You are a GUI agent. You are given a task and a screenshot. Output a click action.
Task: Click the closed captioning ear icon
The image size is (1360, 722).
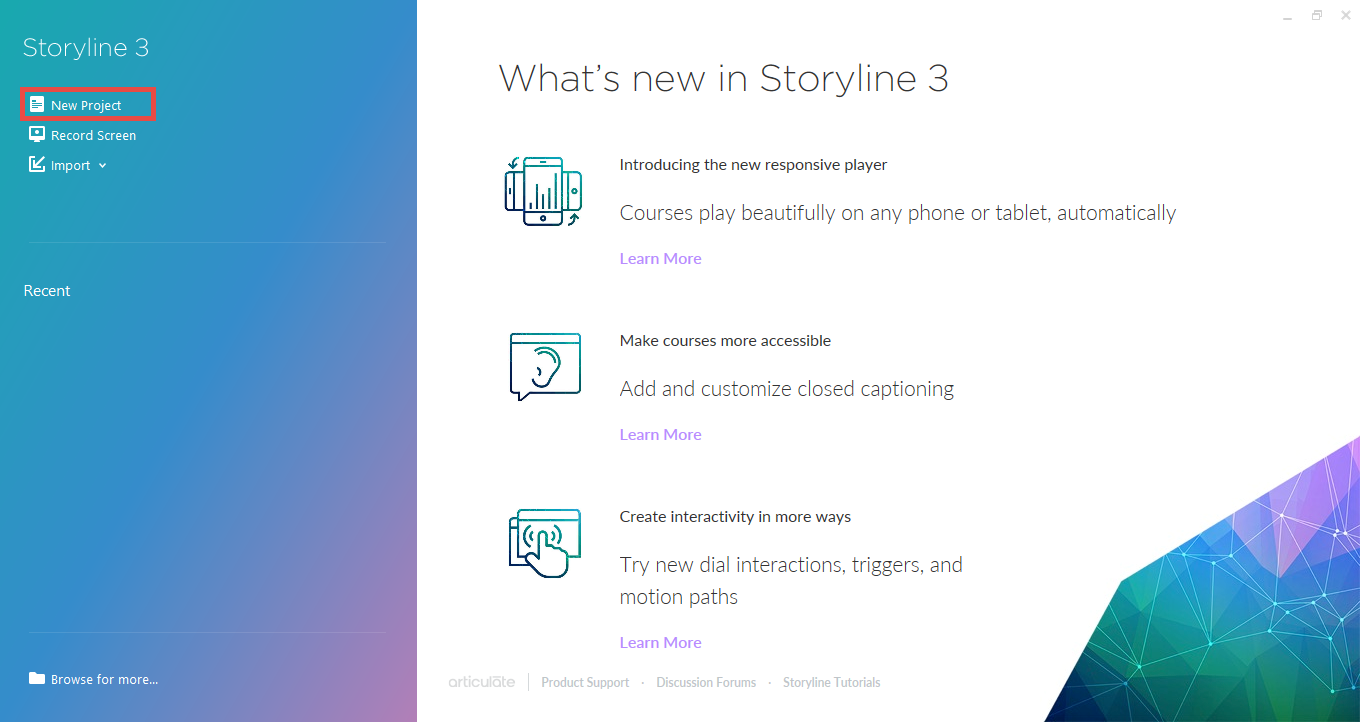[x=544, y=367]
